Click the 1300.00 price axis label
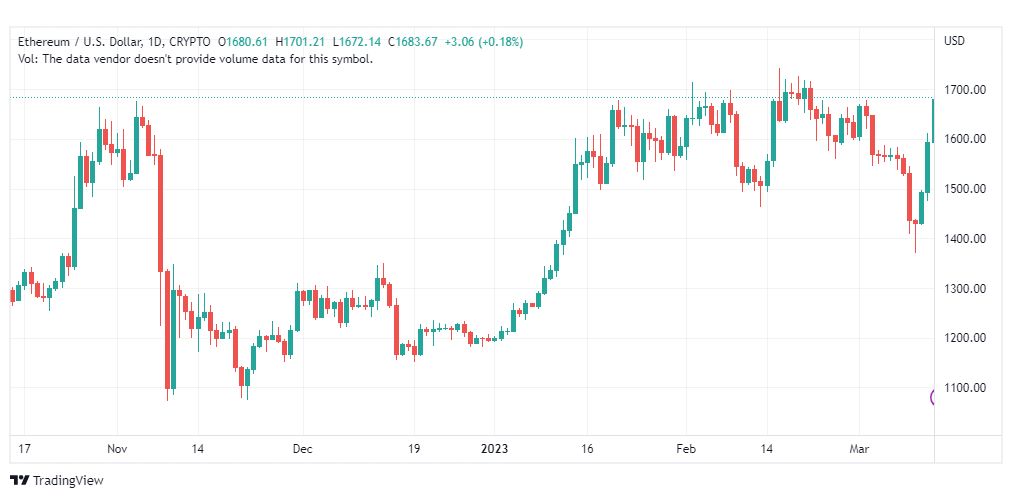 [x=966, y=289]
